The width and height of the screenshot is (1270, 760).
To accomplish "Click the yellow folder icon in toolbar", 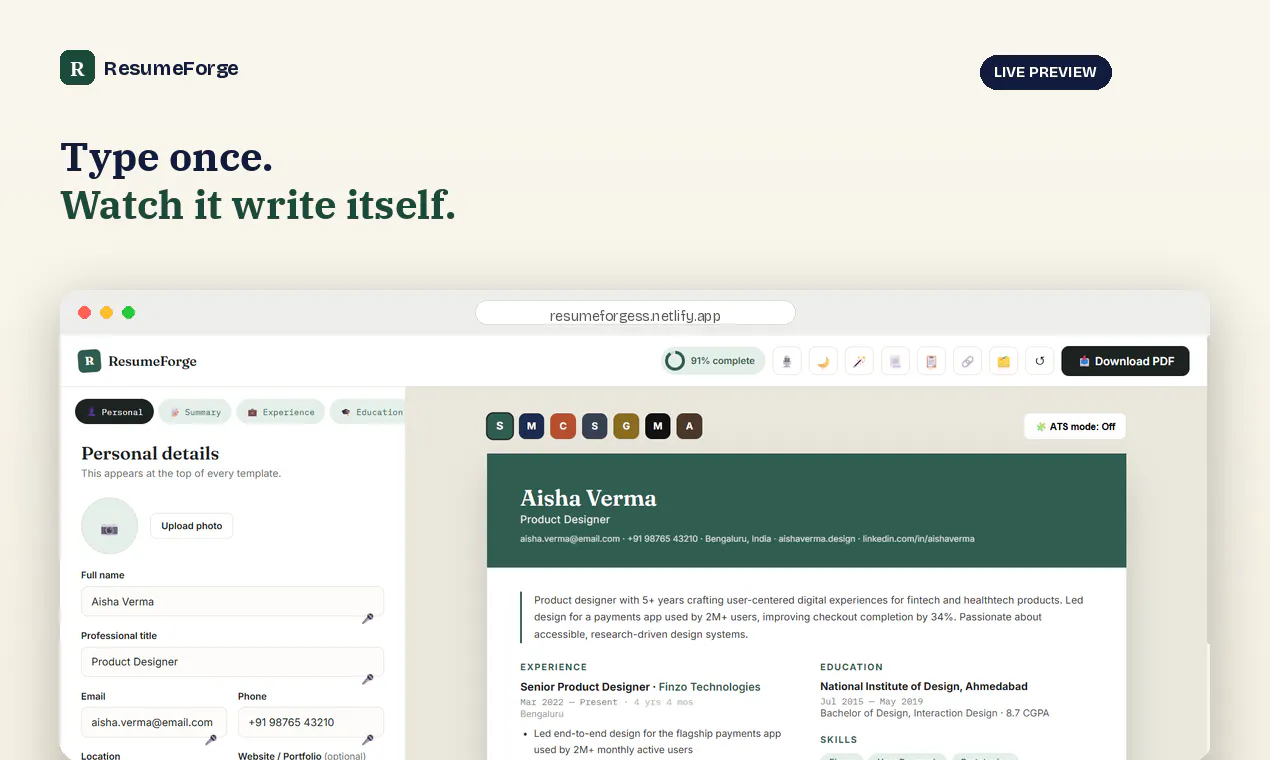I will (x=1003, y=361).
